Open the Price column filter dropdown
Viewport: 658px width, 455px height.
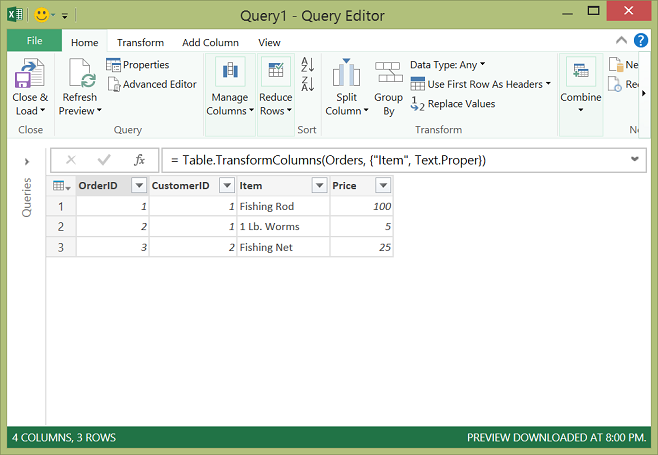click(x=382, y=186)
